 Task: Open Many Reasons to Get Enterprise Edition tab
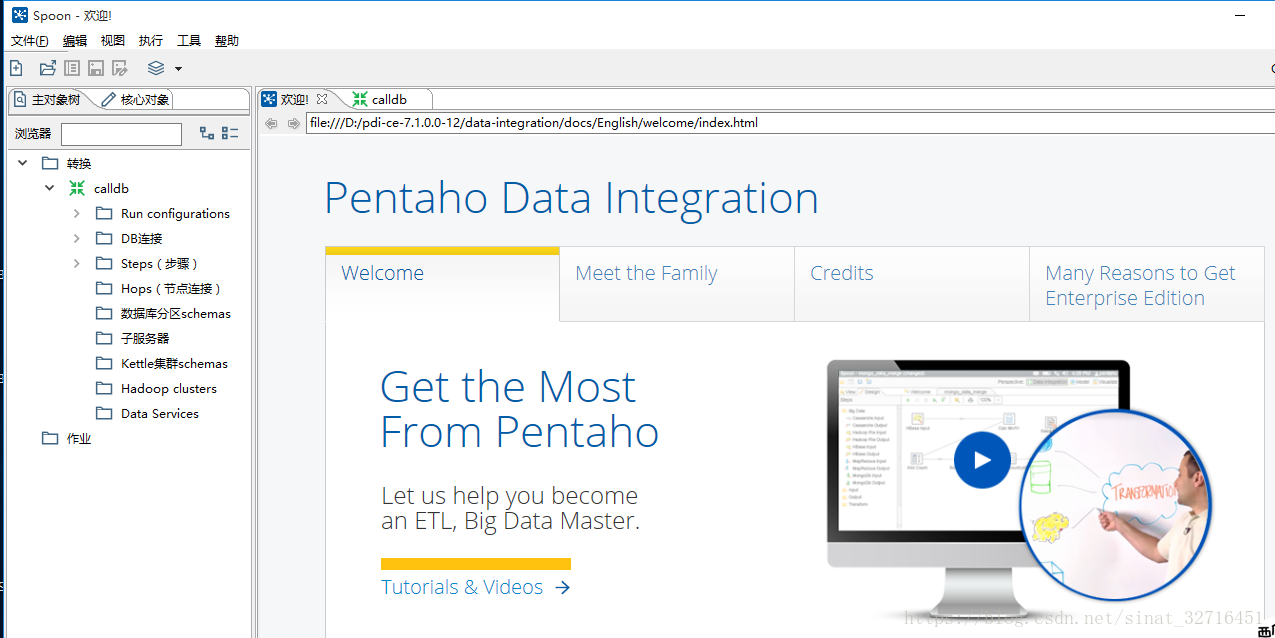point(1147,285)
